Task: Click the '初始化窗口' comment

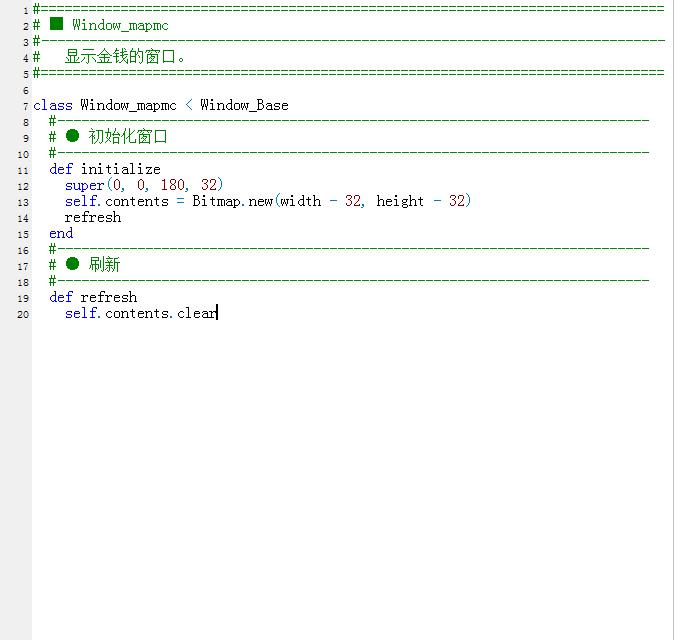Action: click(x=128, y=136)
